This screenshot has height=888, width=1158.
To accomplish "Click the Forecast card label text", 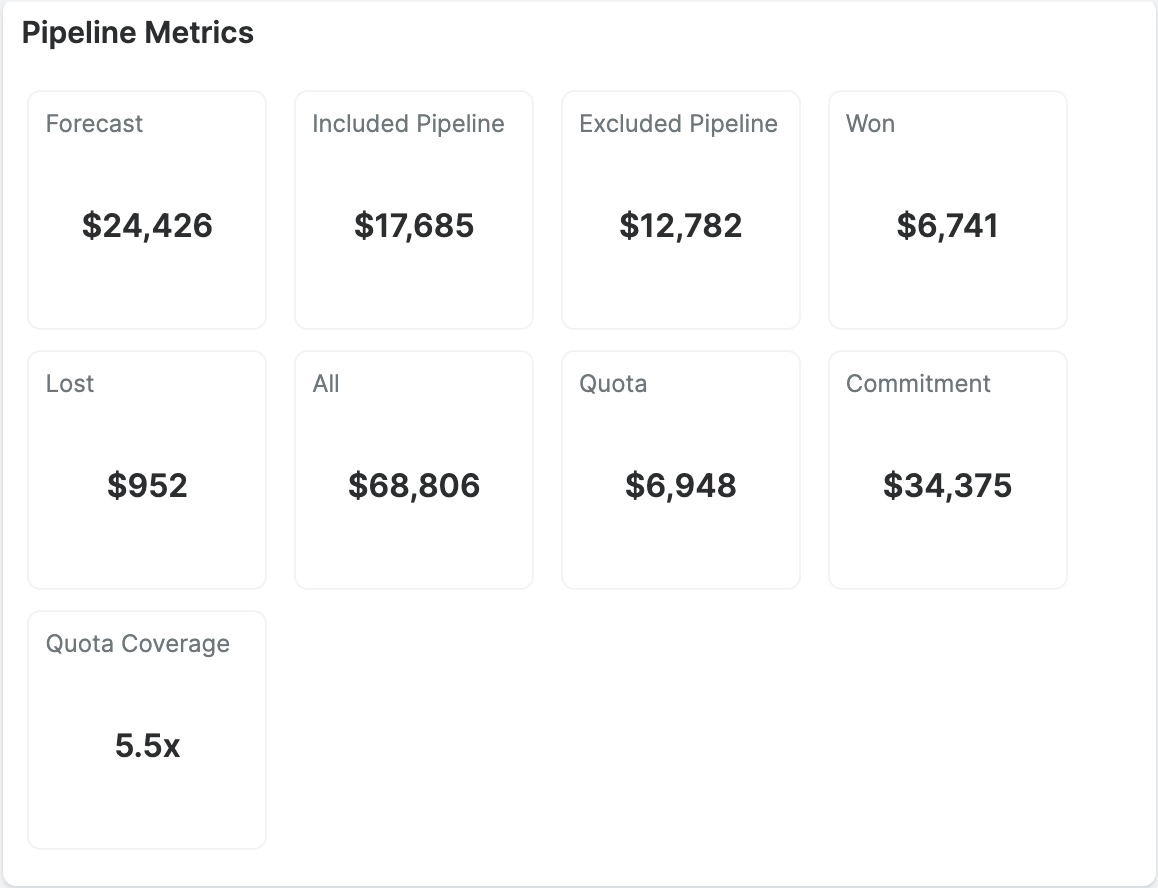I will click(94, 124).
